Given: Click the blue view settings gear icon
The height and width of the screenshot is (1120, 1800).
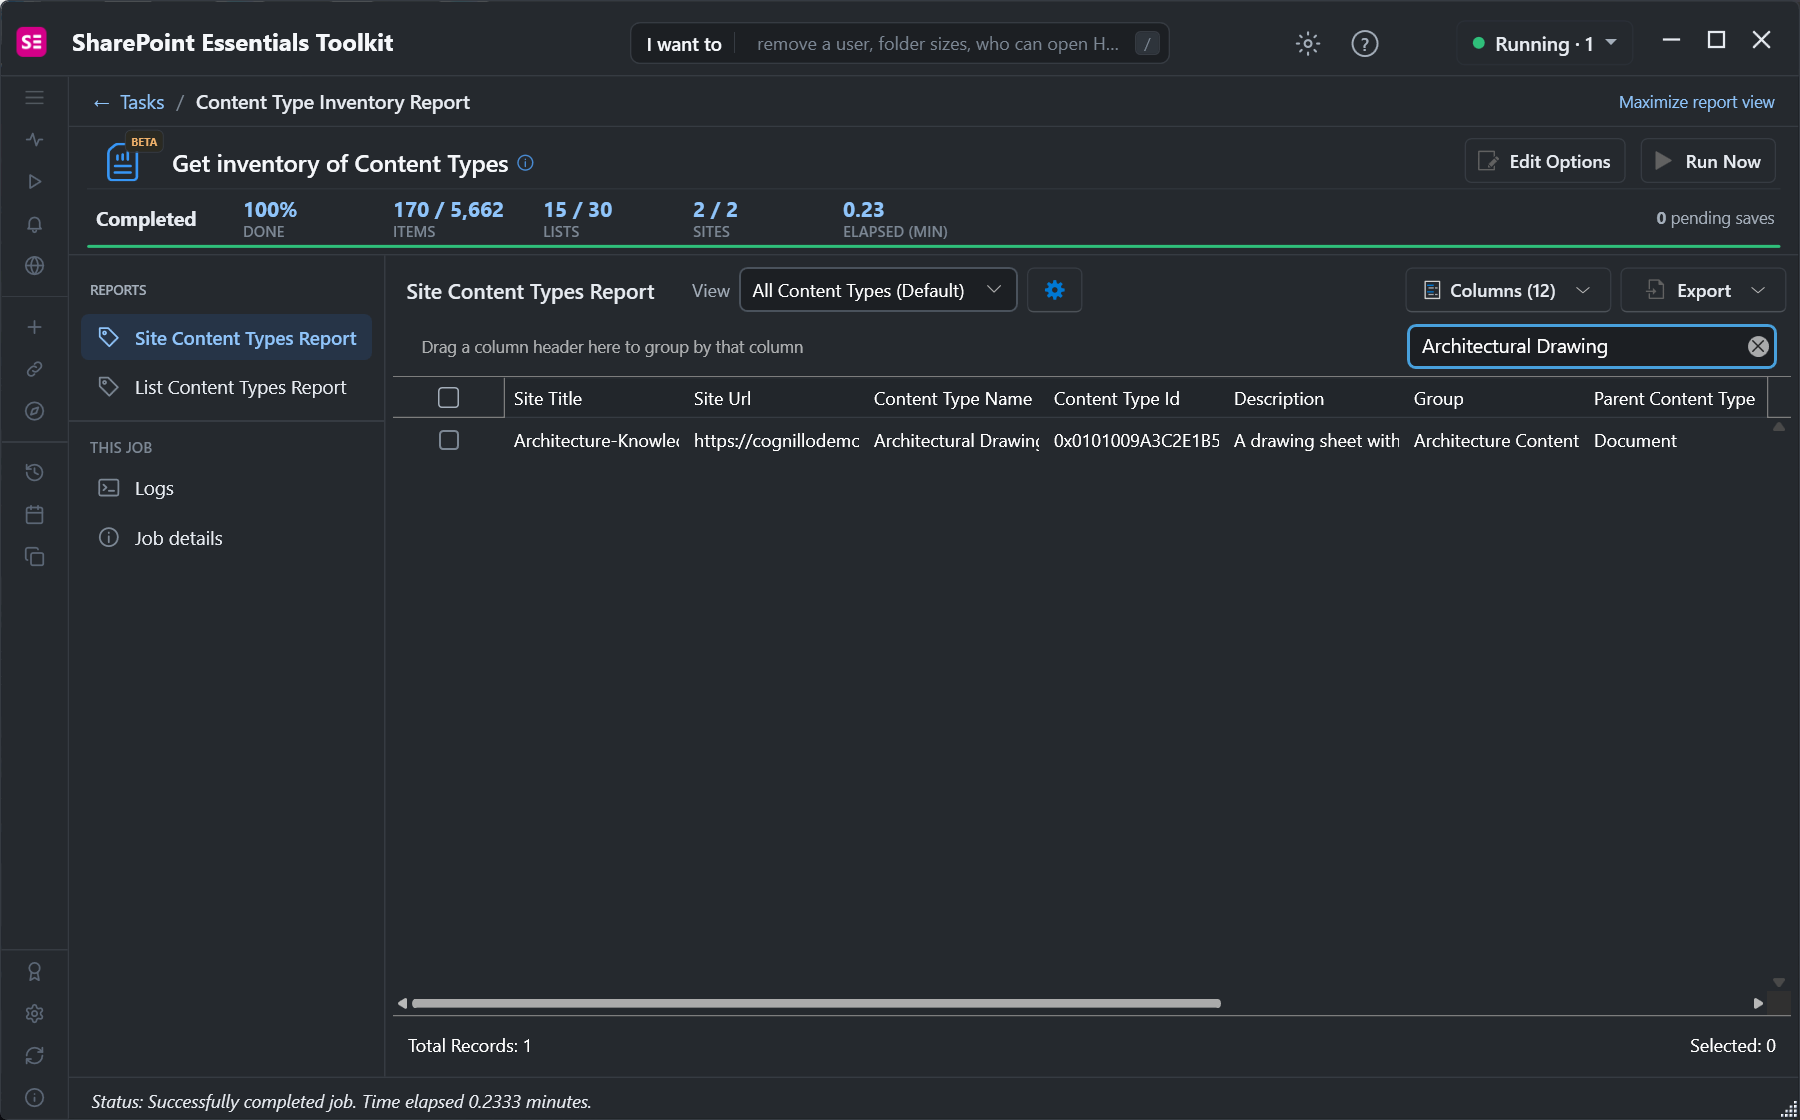Looking at the screenshot, I should (1054, 290).
